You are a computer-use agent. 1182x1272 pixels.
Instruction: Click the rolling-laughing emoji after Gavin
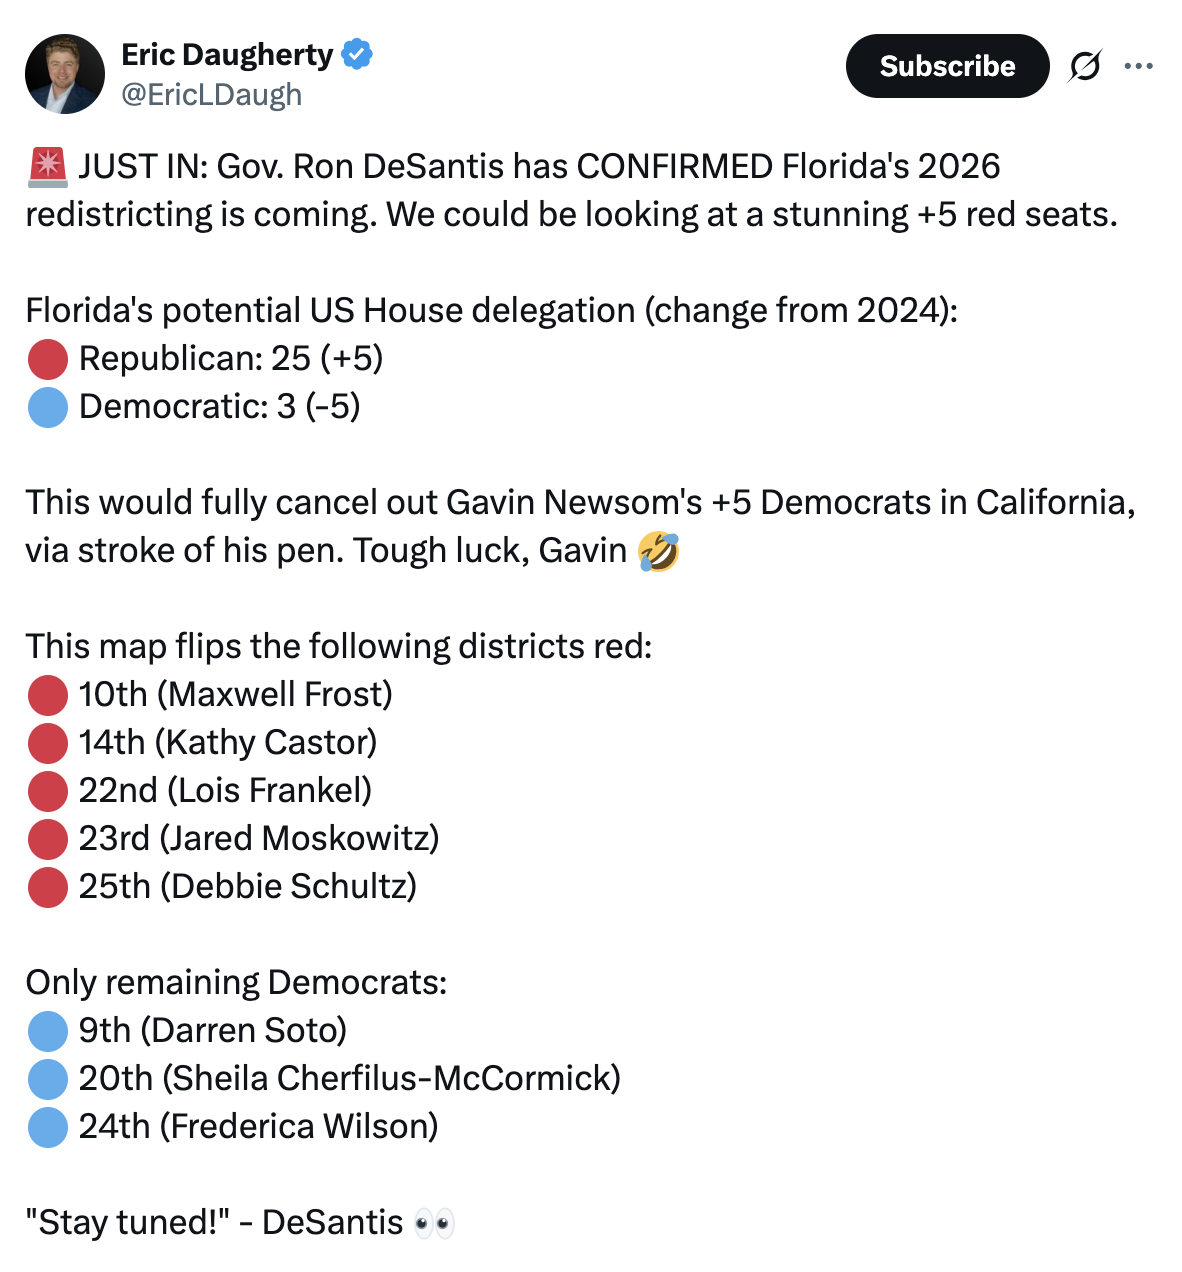coord(658,551)
